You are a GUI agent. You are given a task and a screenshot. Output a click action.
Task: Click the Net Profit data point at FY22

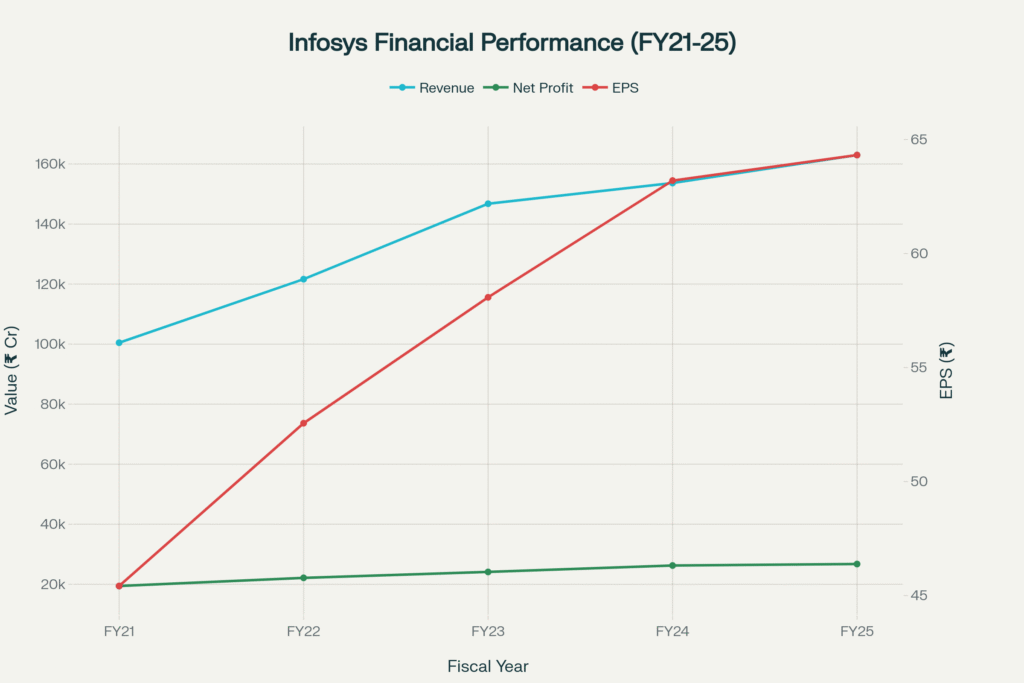(304, 578)
